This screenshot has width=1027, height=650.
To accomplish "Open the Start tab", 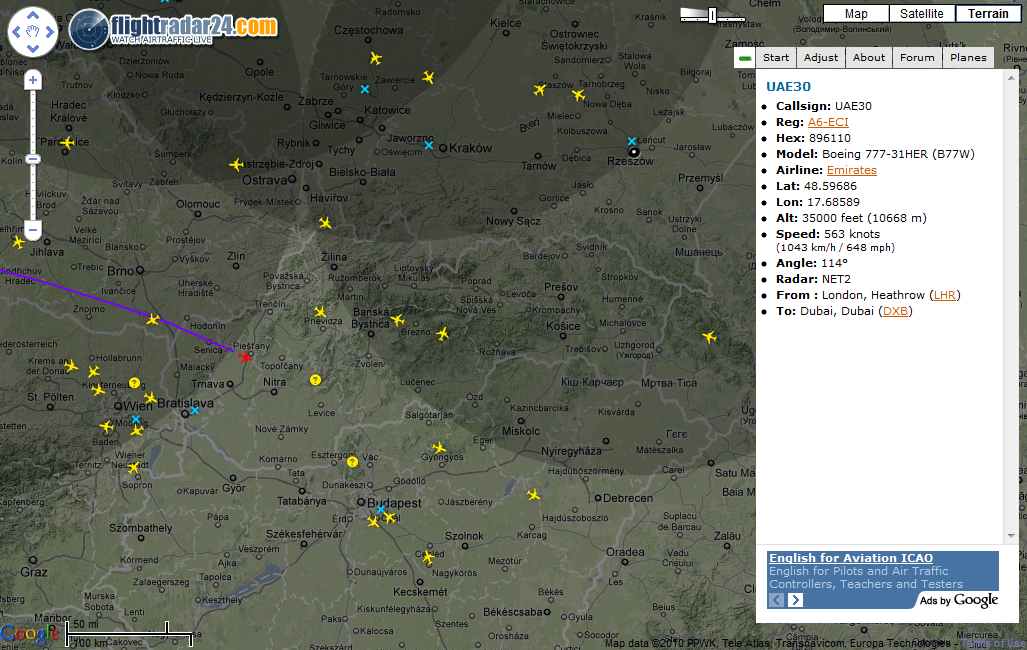I will (776, 58).
